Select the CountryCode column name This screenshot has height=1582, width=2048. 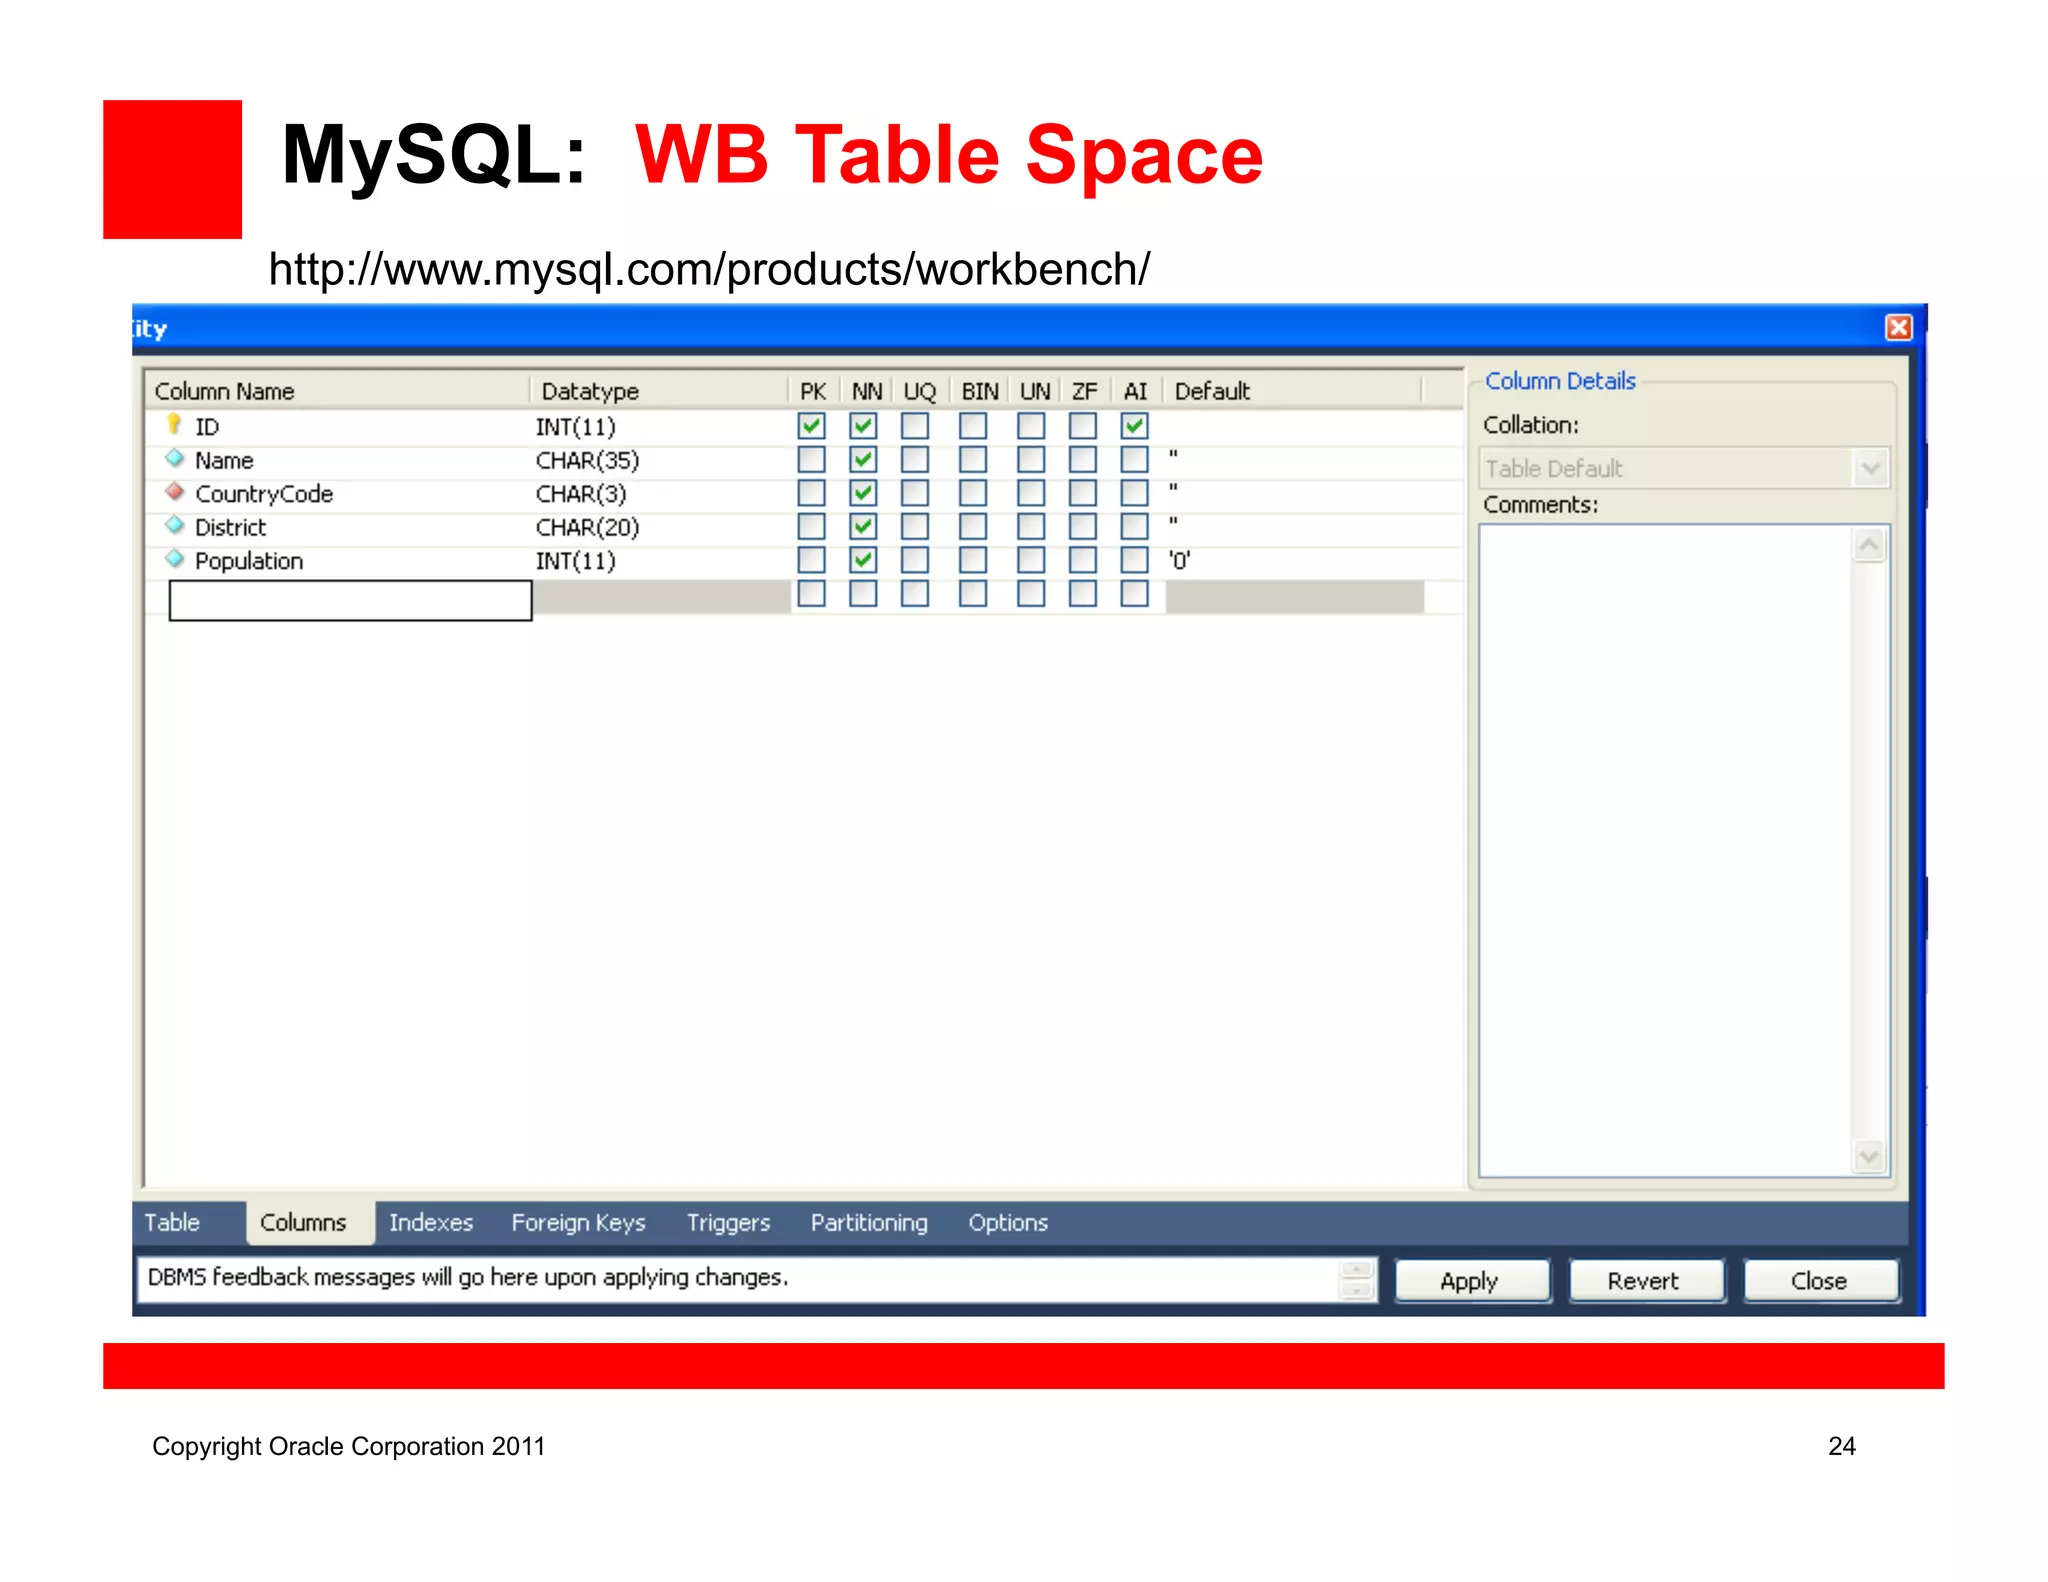(x=264, y=494)
